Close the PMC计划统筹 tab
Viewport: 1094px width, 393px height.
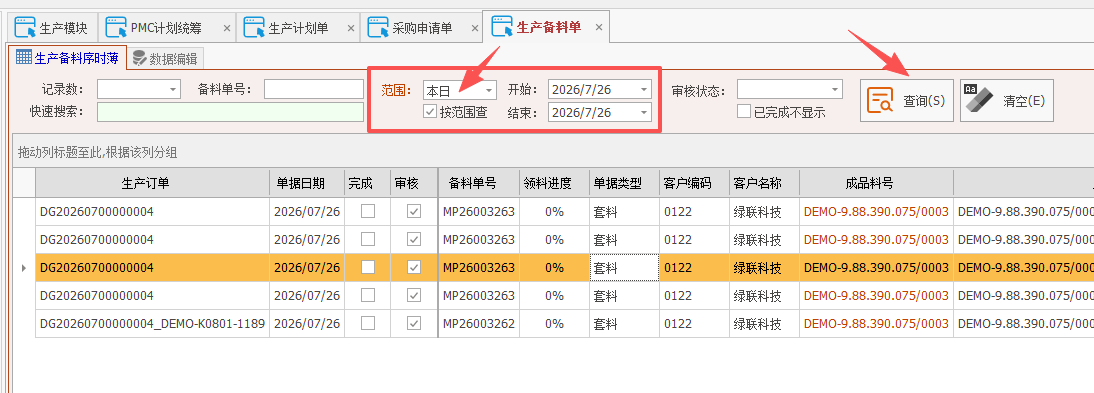[x=227, y=29]
